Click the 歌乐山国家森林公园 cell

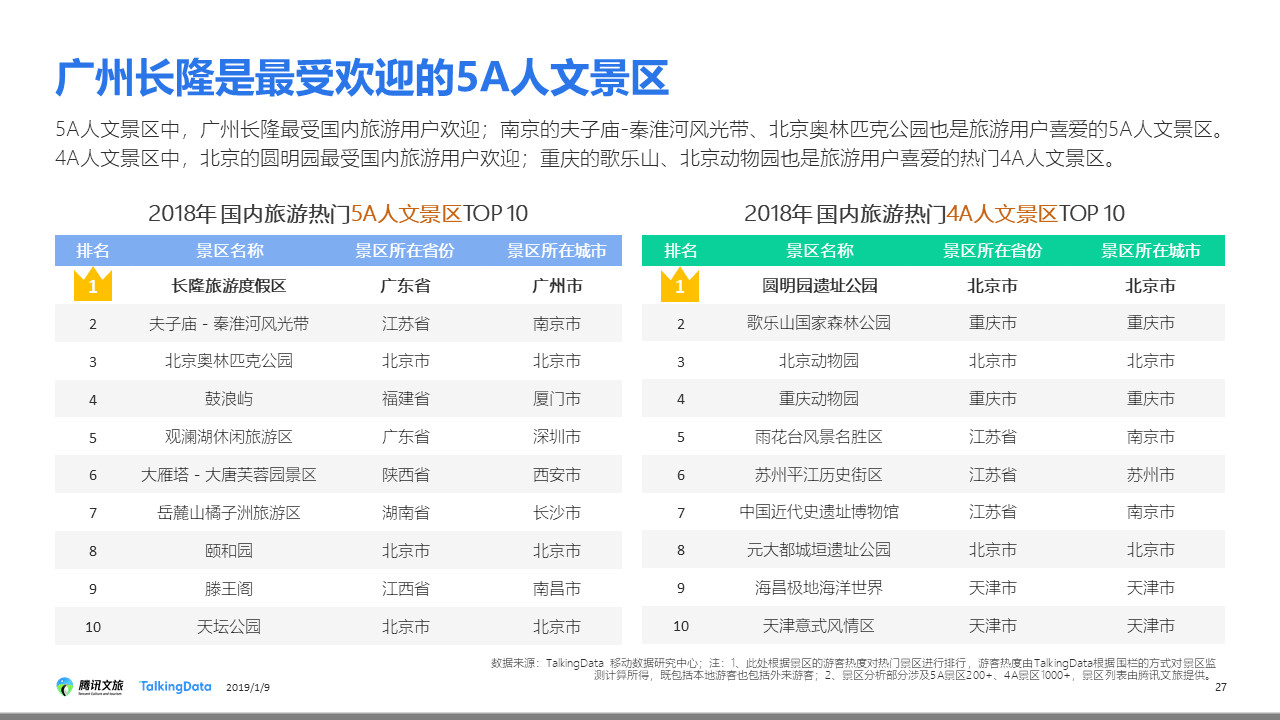tap(819, 323)
